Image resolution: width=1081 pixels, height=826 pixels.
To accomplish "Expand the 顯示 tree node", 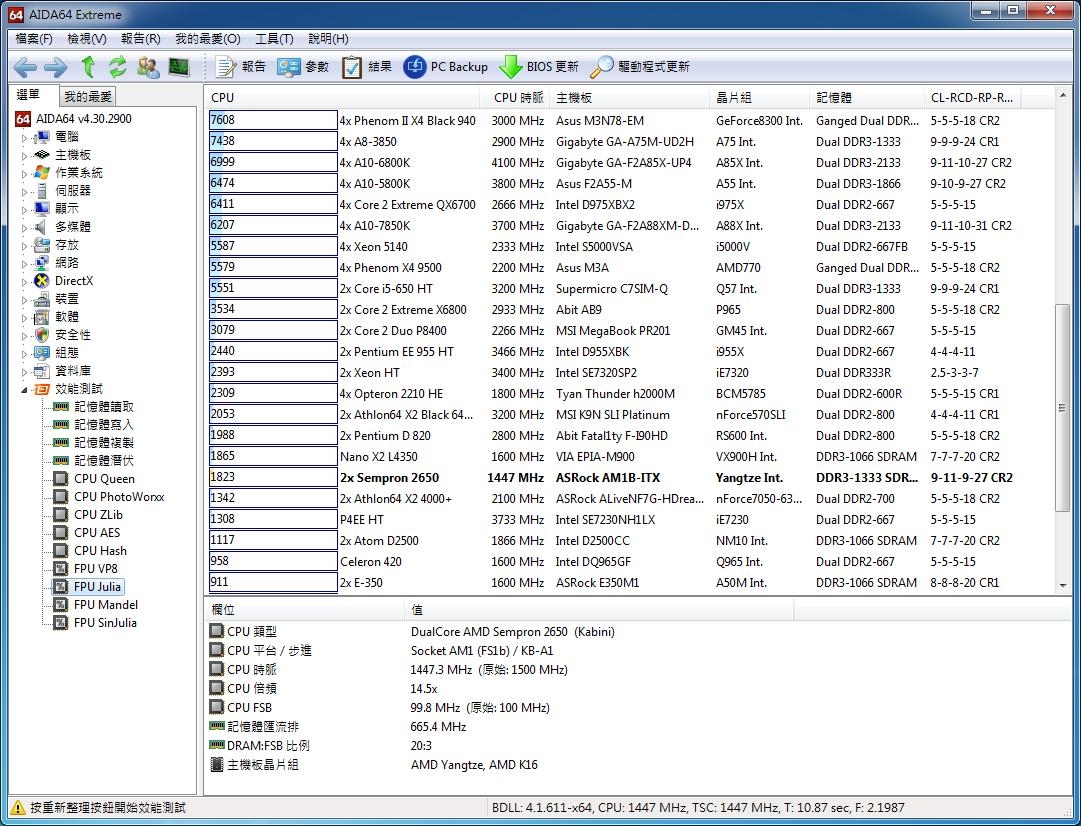I will pos(24,210).
